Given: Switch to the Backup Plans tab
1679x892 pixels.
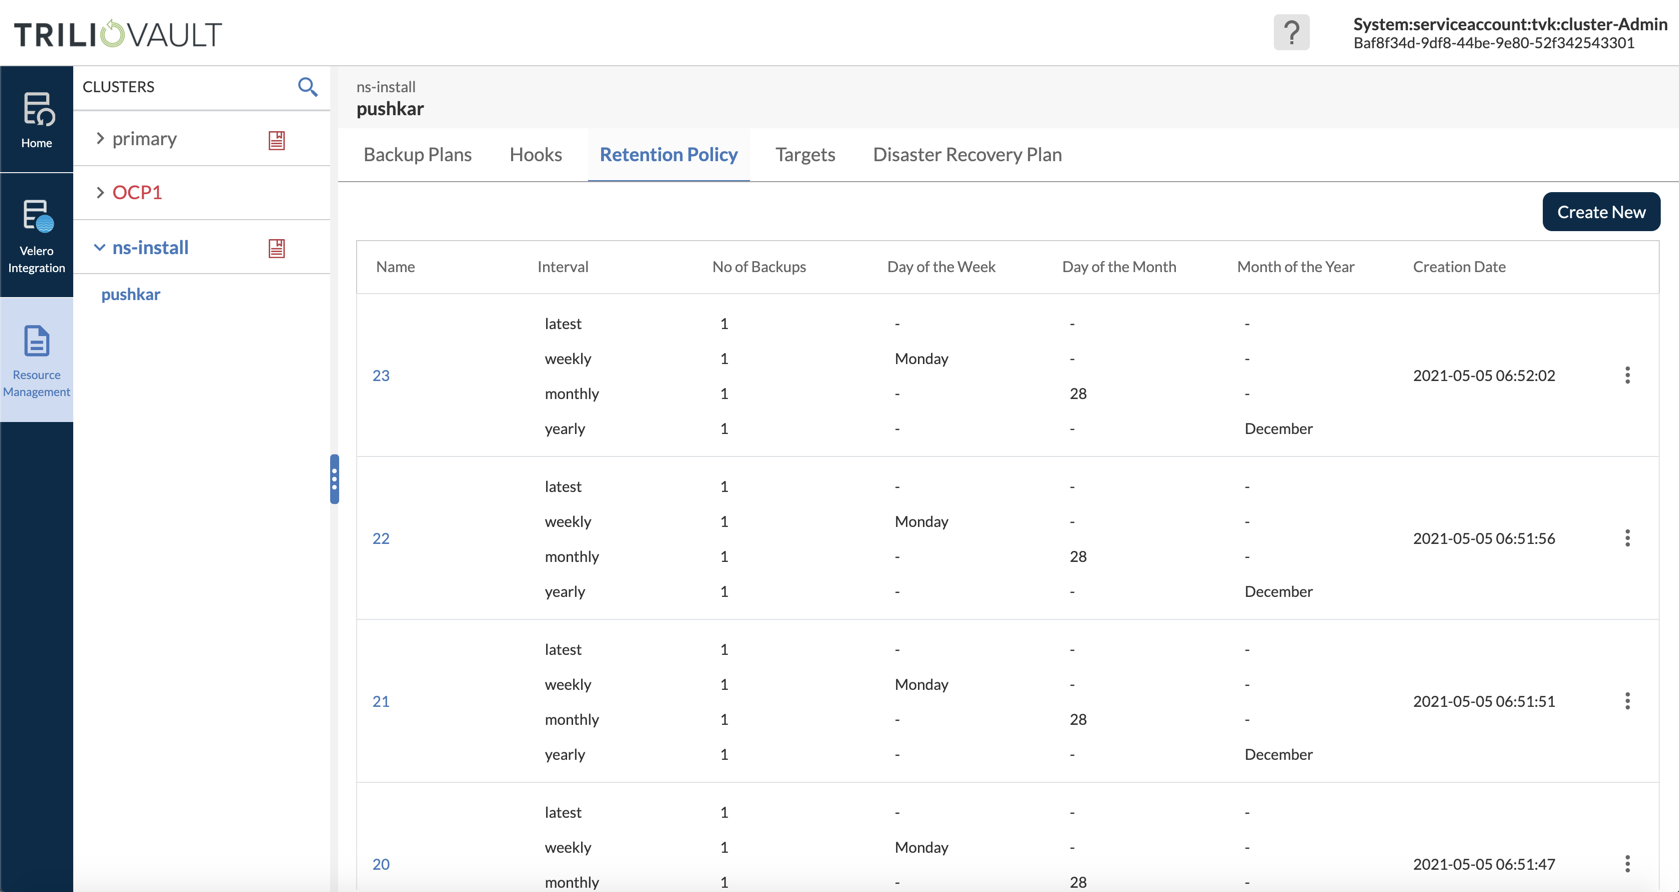Looking at the screenshot, I should coord(417,155).
